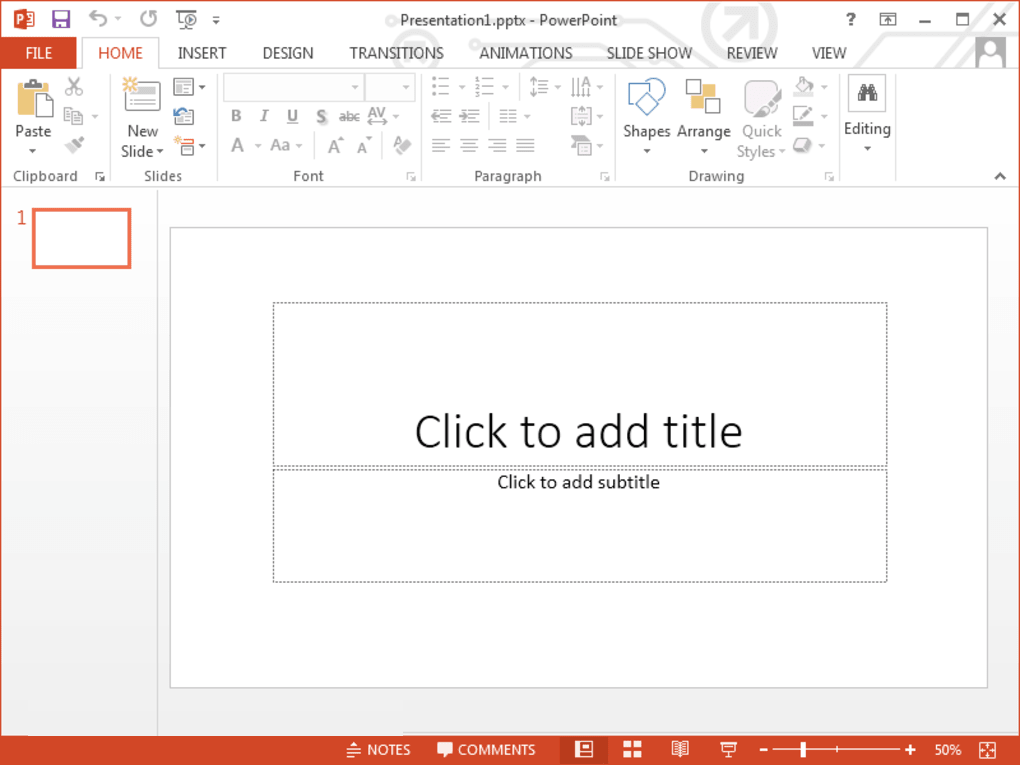
Task: Click Increase Font Size icon
Action: 336,145
